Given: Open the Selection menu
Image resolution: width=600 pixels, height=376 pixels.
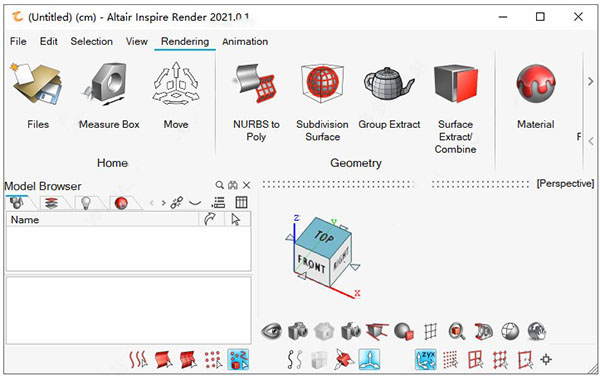Looking at the screenshot, I should tap(91, 41).
